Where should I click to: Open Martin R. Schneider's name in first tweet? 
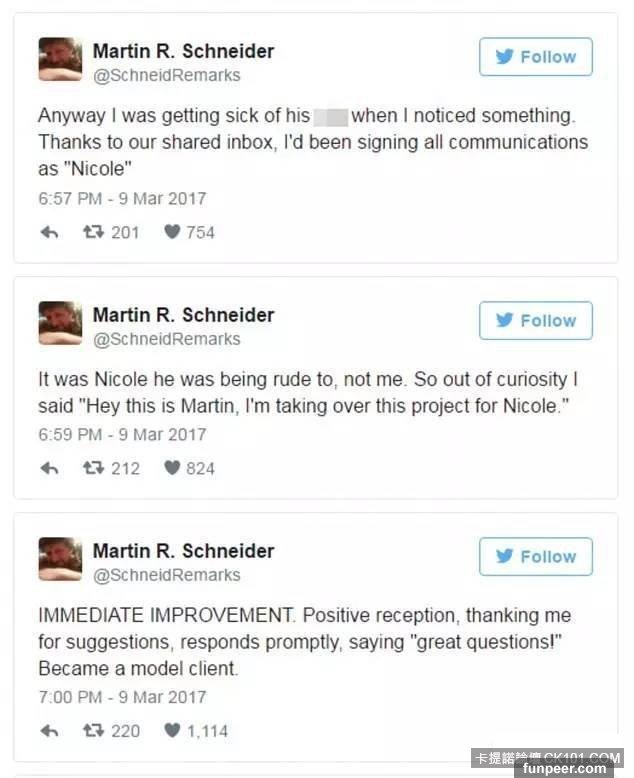pyautogui.click(x=183, y=50)
